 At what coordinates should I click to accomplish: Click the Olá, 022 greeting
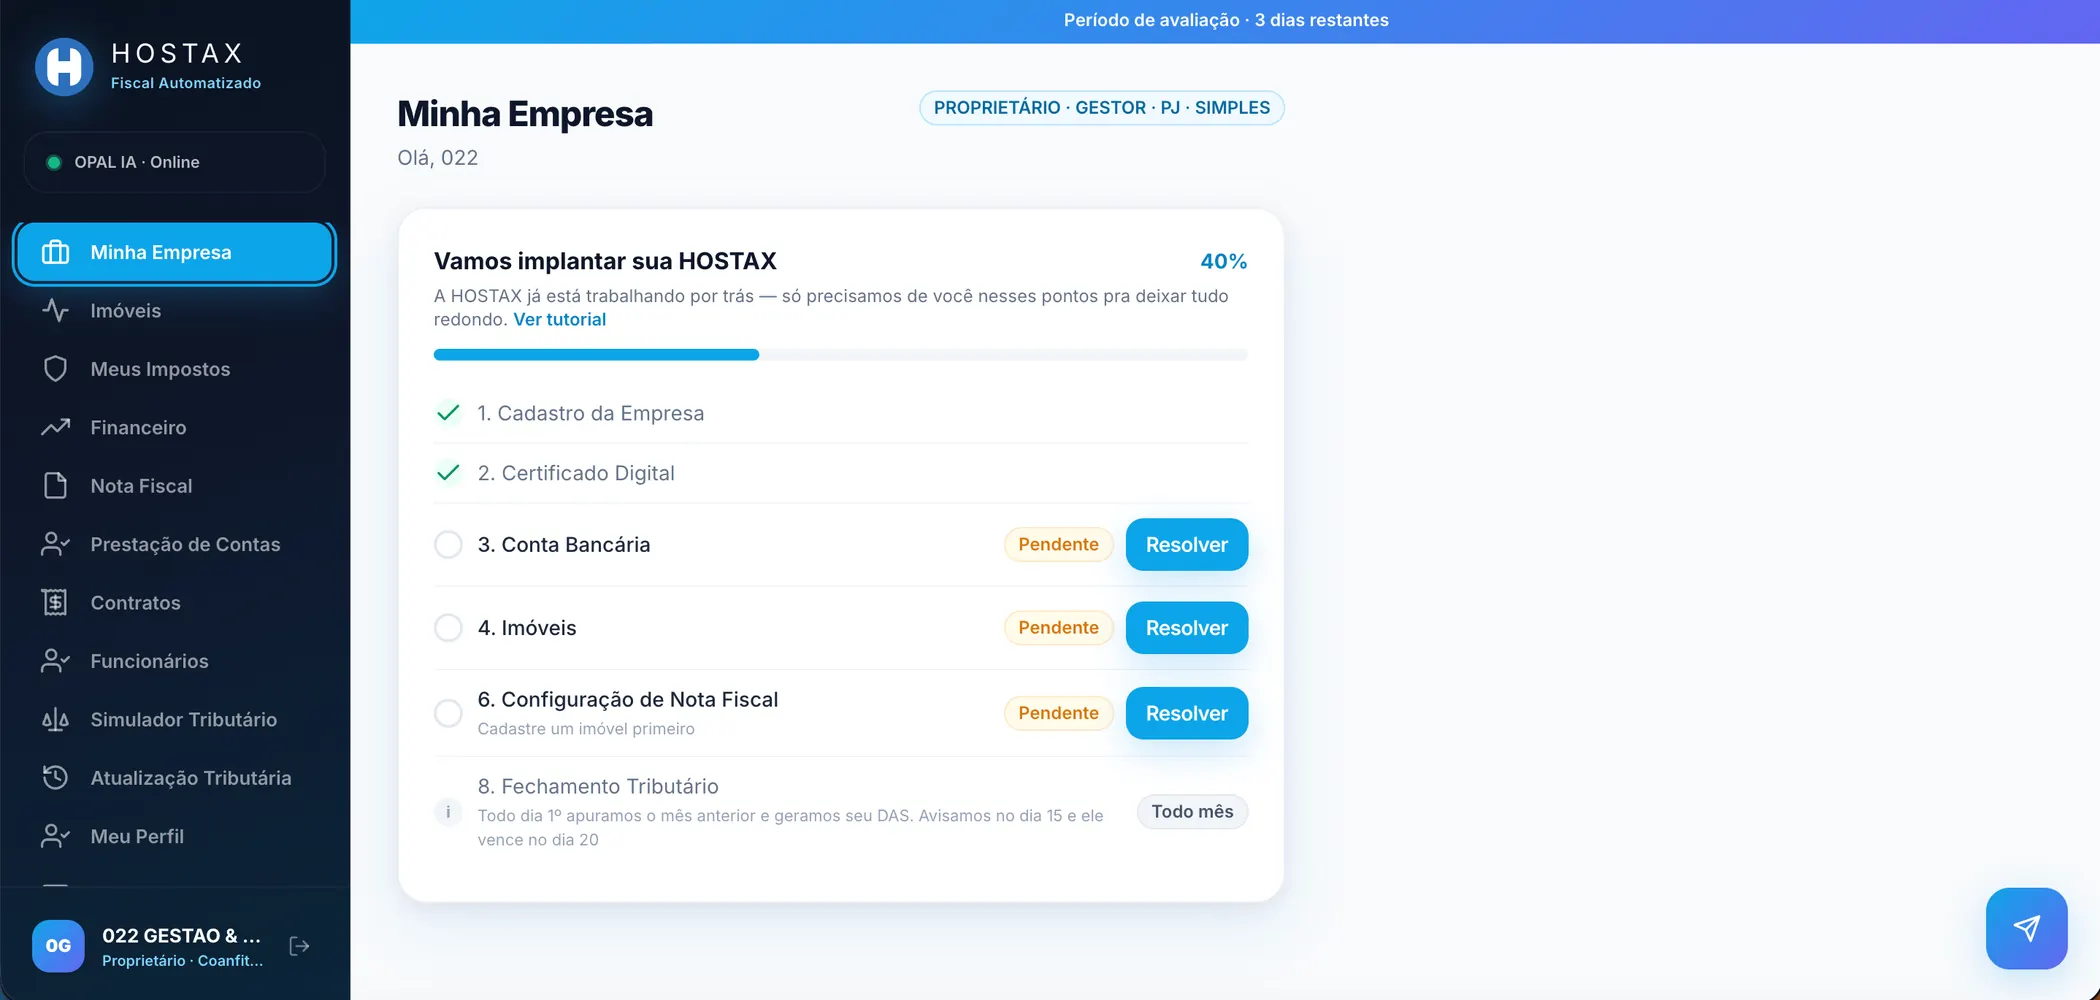click(438, 158)
